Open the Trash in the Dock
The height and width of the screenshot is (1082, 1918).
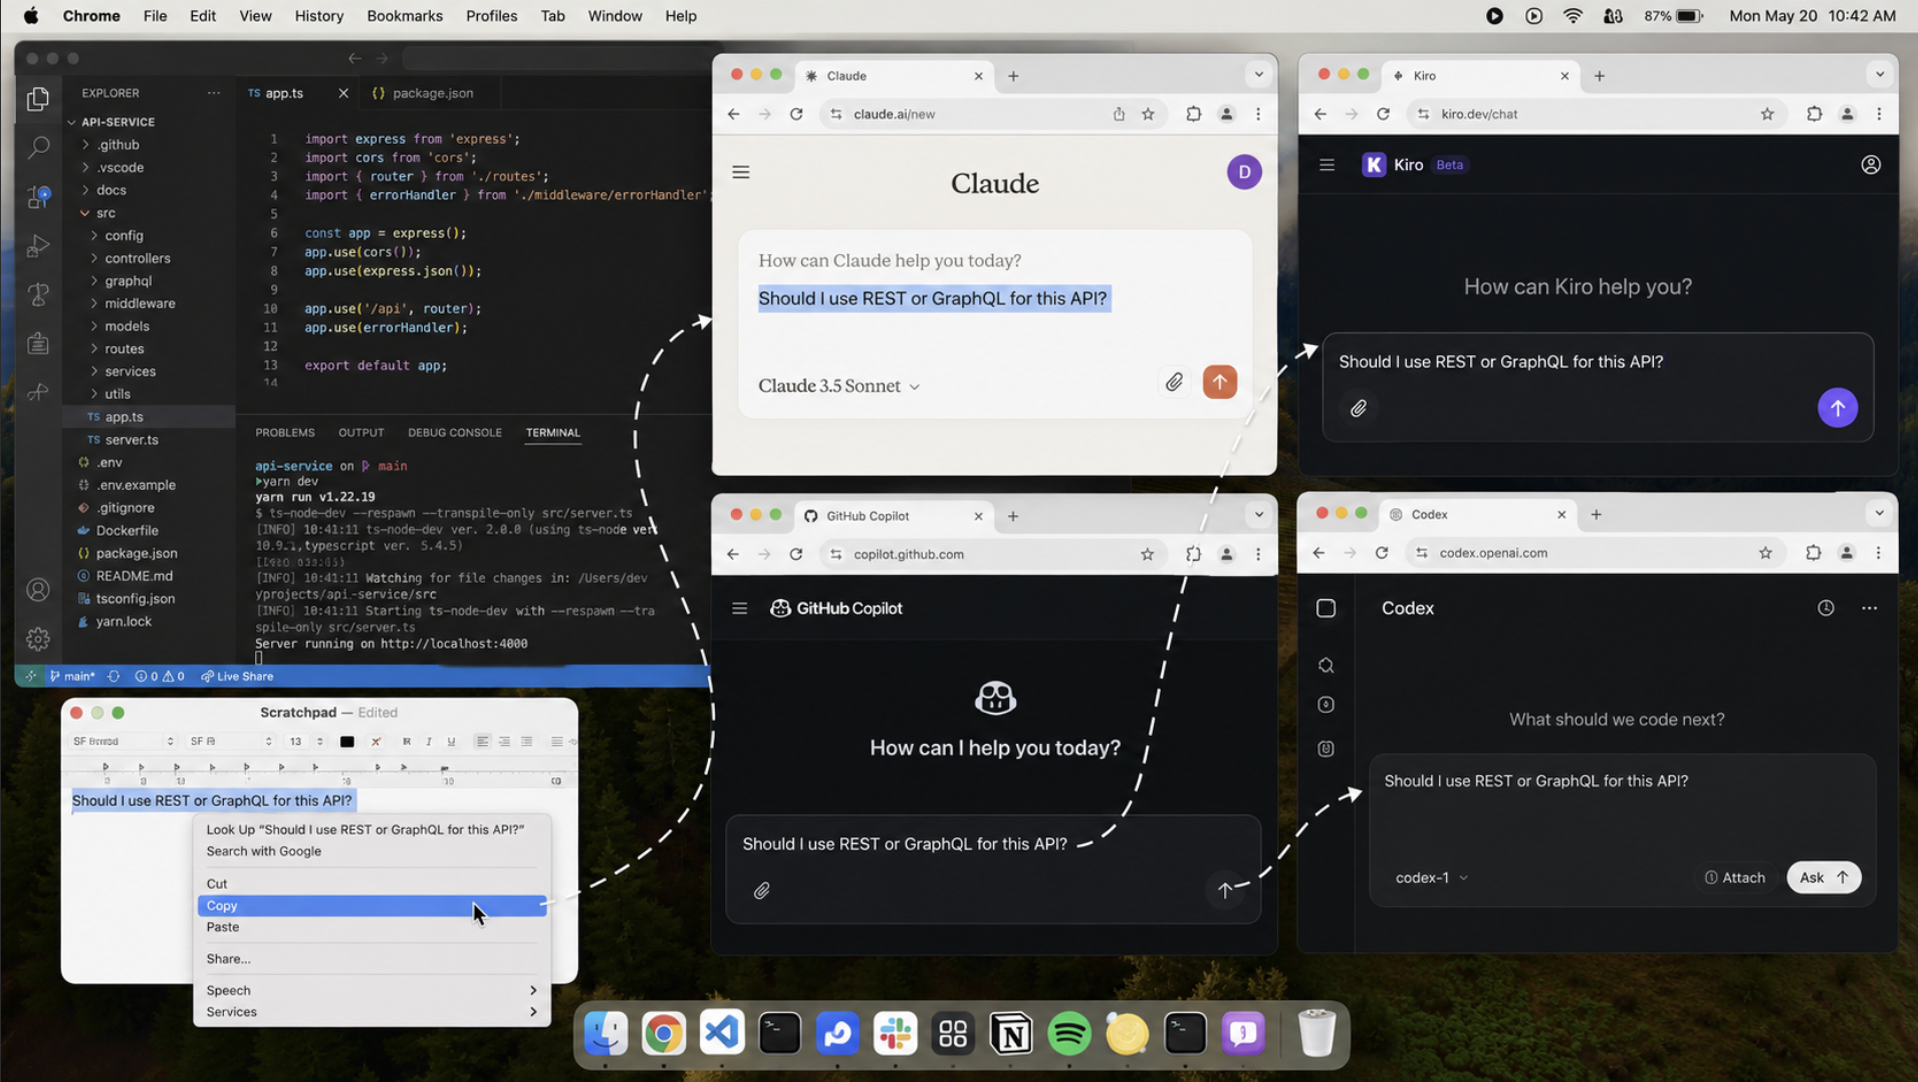1316,1034
